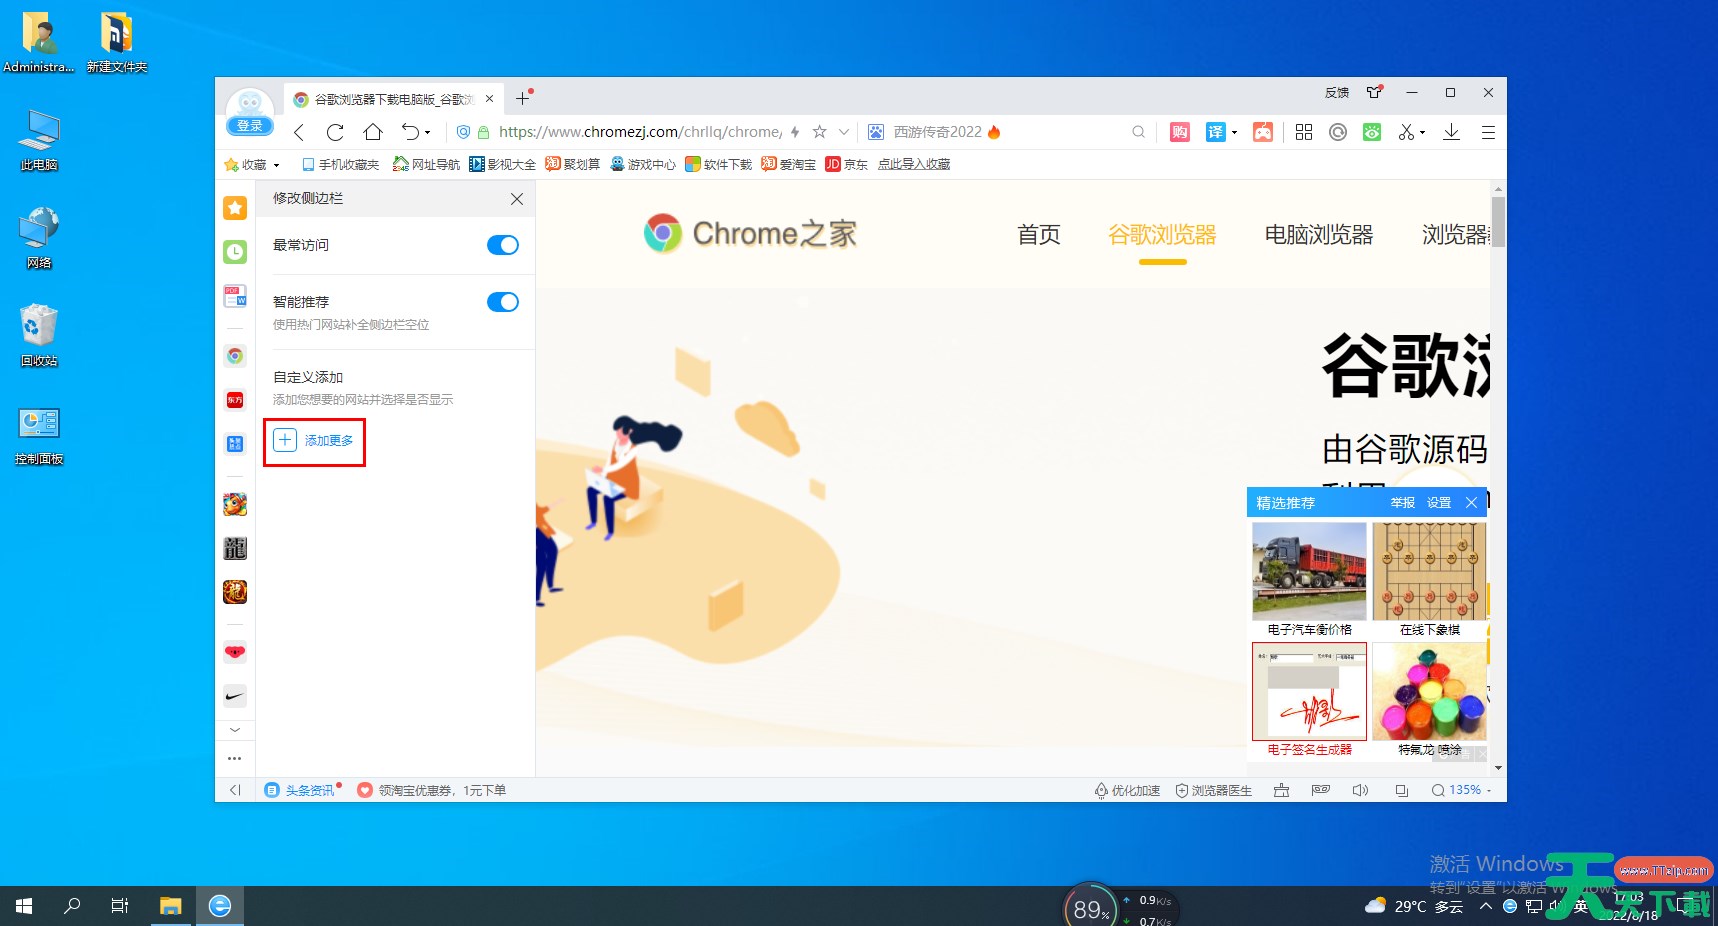Click the green eye protection icon

click(1372, 132)
